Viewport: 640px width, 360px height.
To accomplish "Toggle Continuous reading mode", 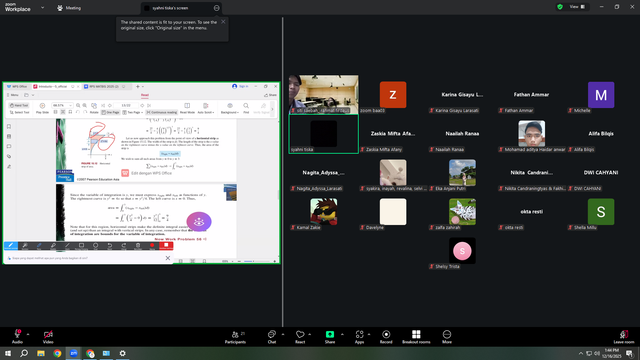I will click(x=162, y=112).
